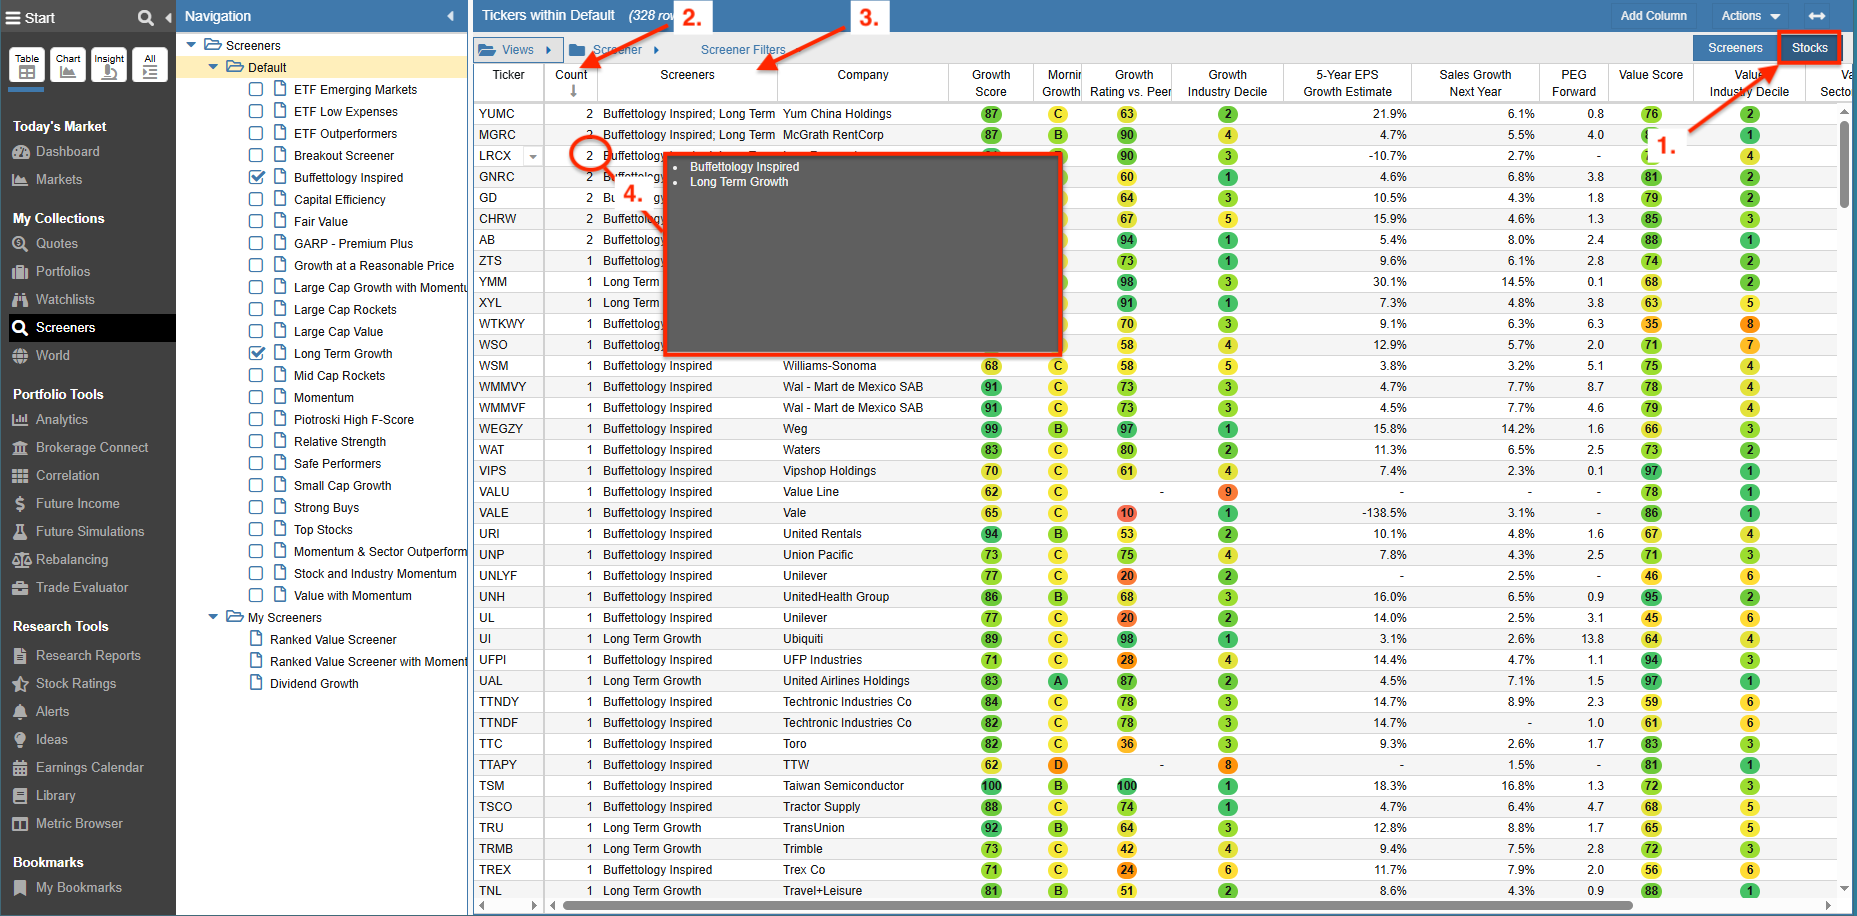Open the Actions dropdown
Viewport: 1857px width, 916px height.
point(1751,16)
